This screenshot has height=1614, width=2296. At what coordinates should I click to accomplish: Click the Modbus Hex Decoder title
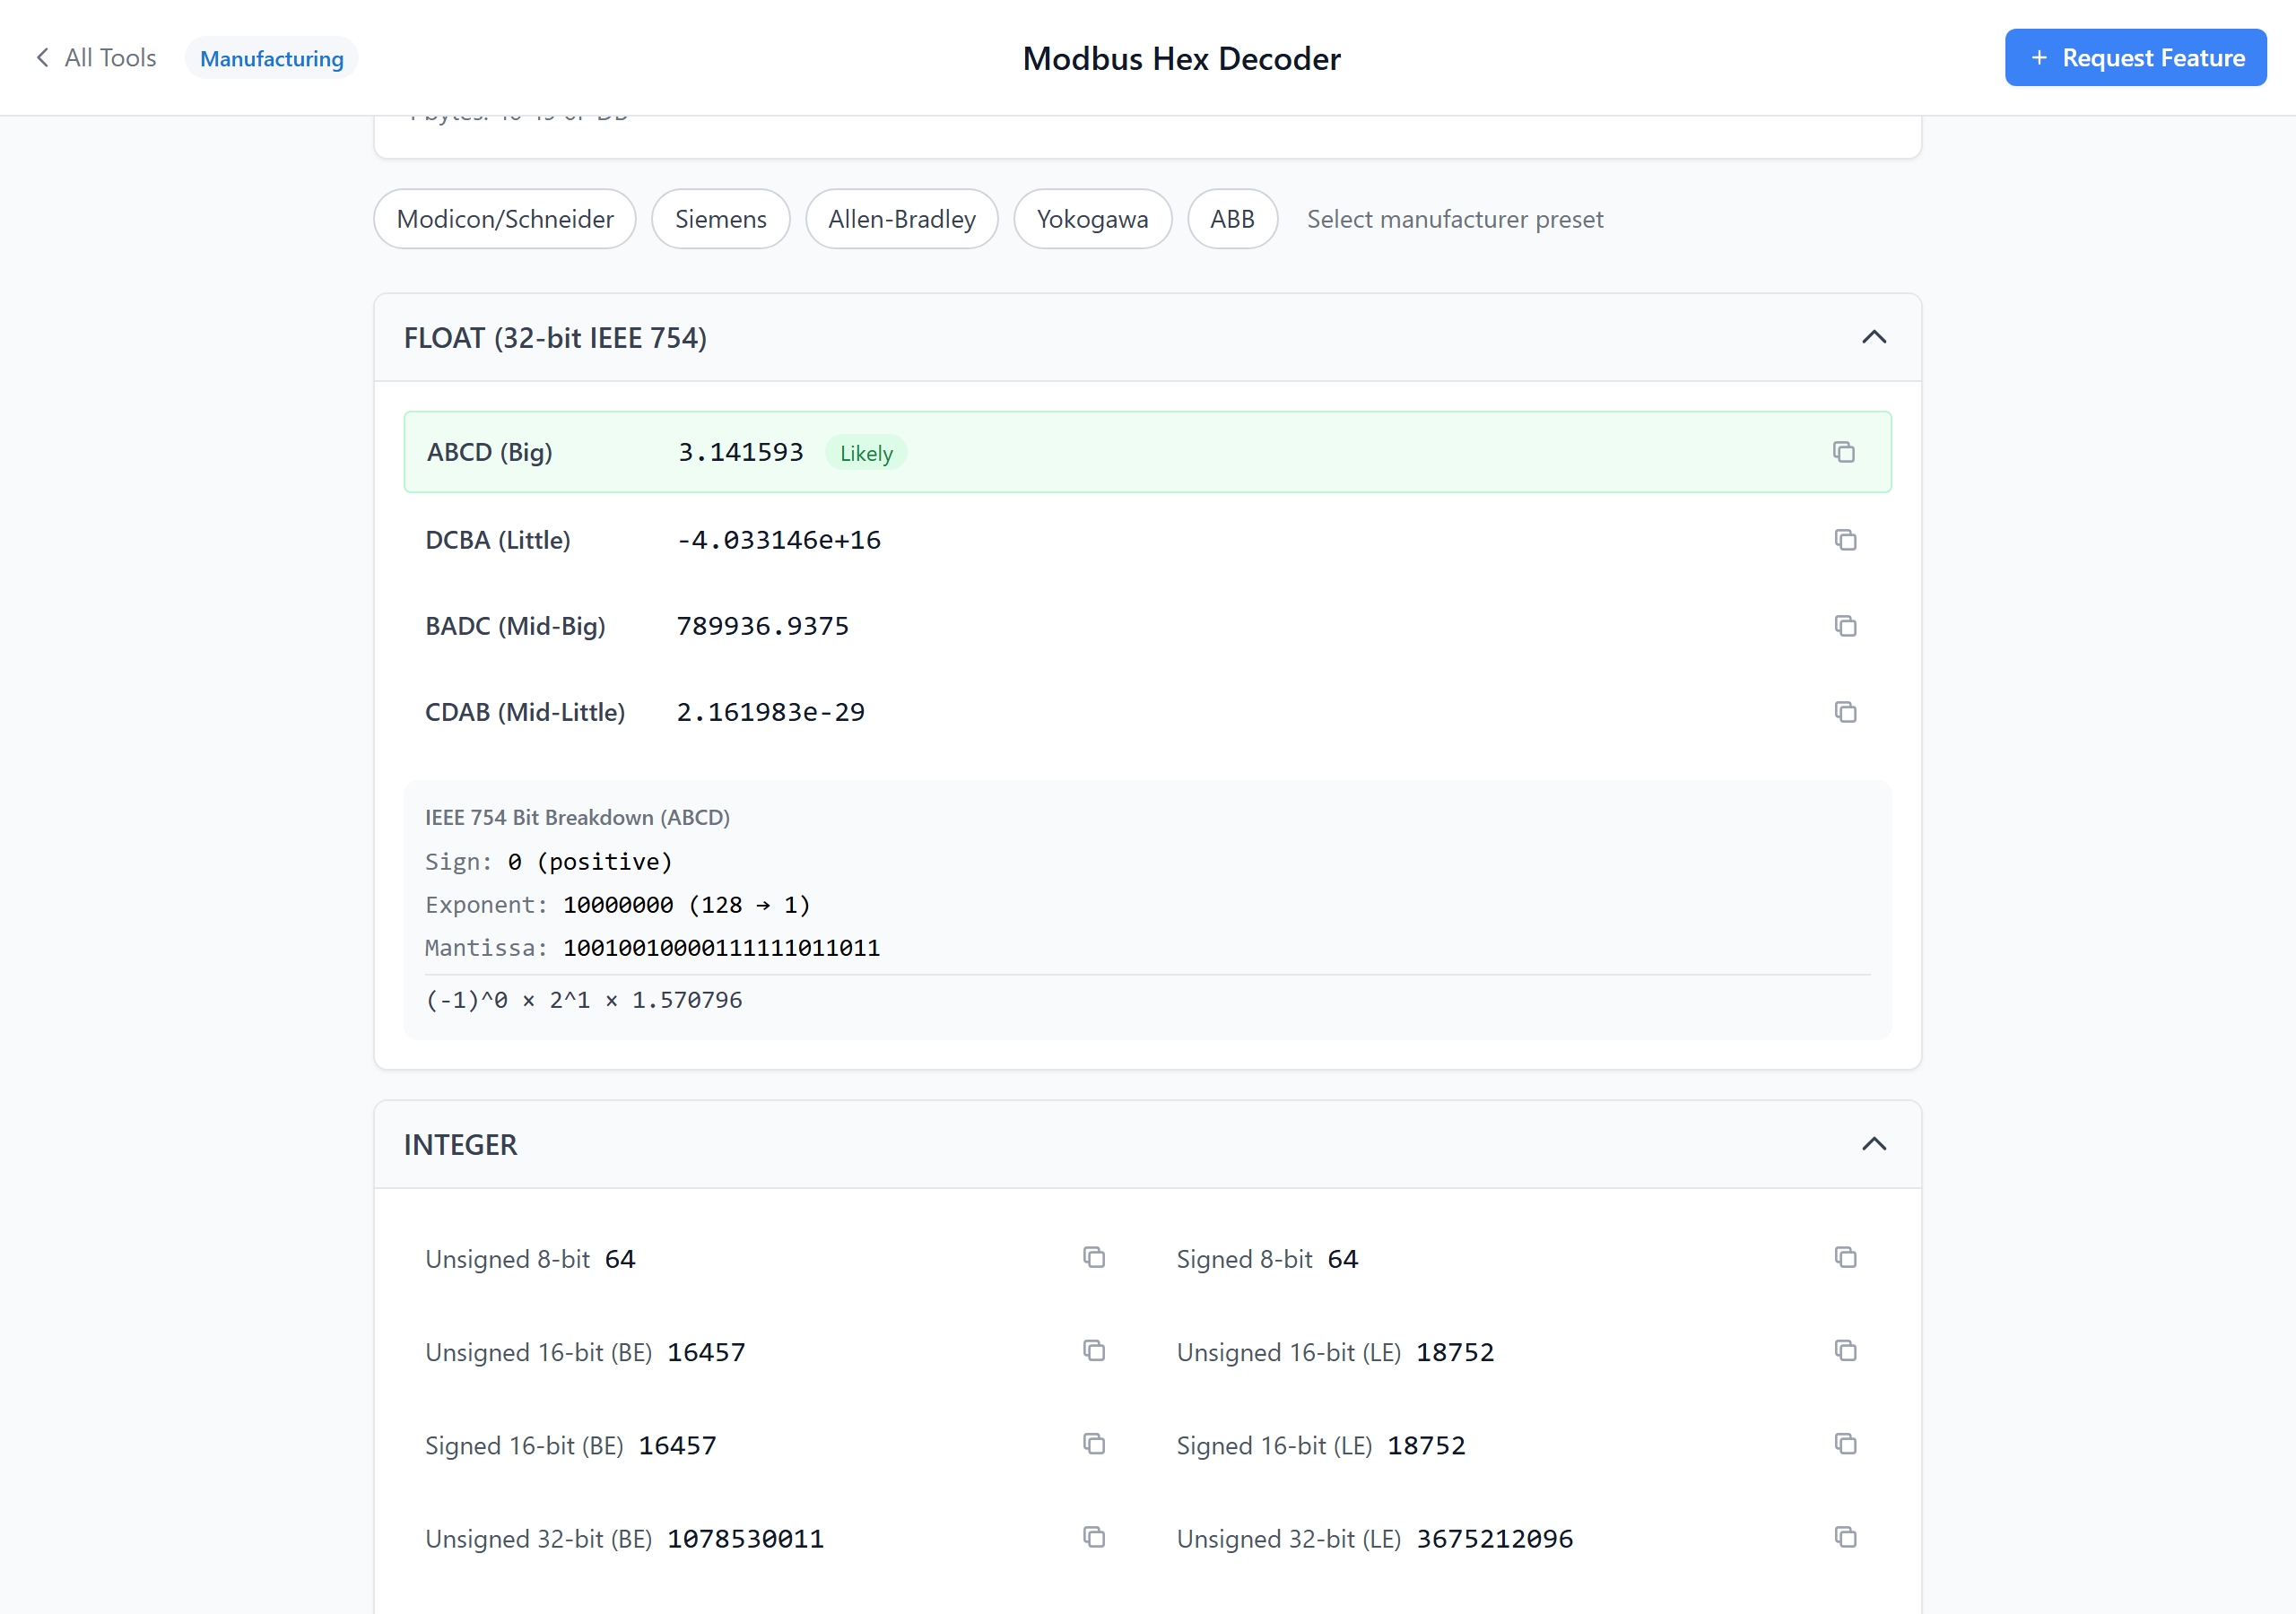coord(1181,58)
